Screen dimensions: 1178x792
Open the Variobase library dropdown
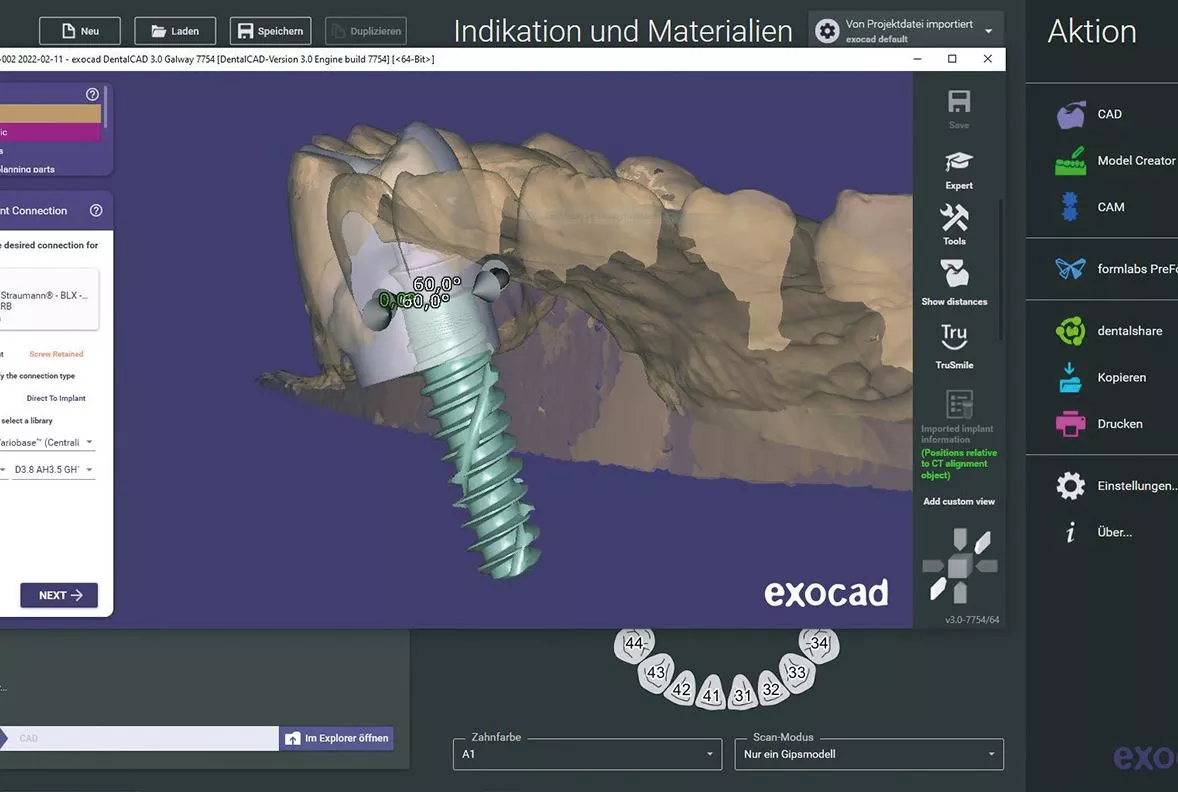tap(47, 443)
